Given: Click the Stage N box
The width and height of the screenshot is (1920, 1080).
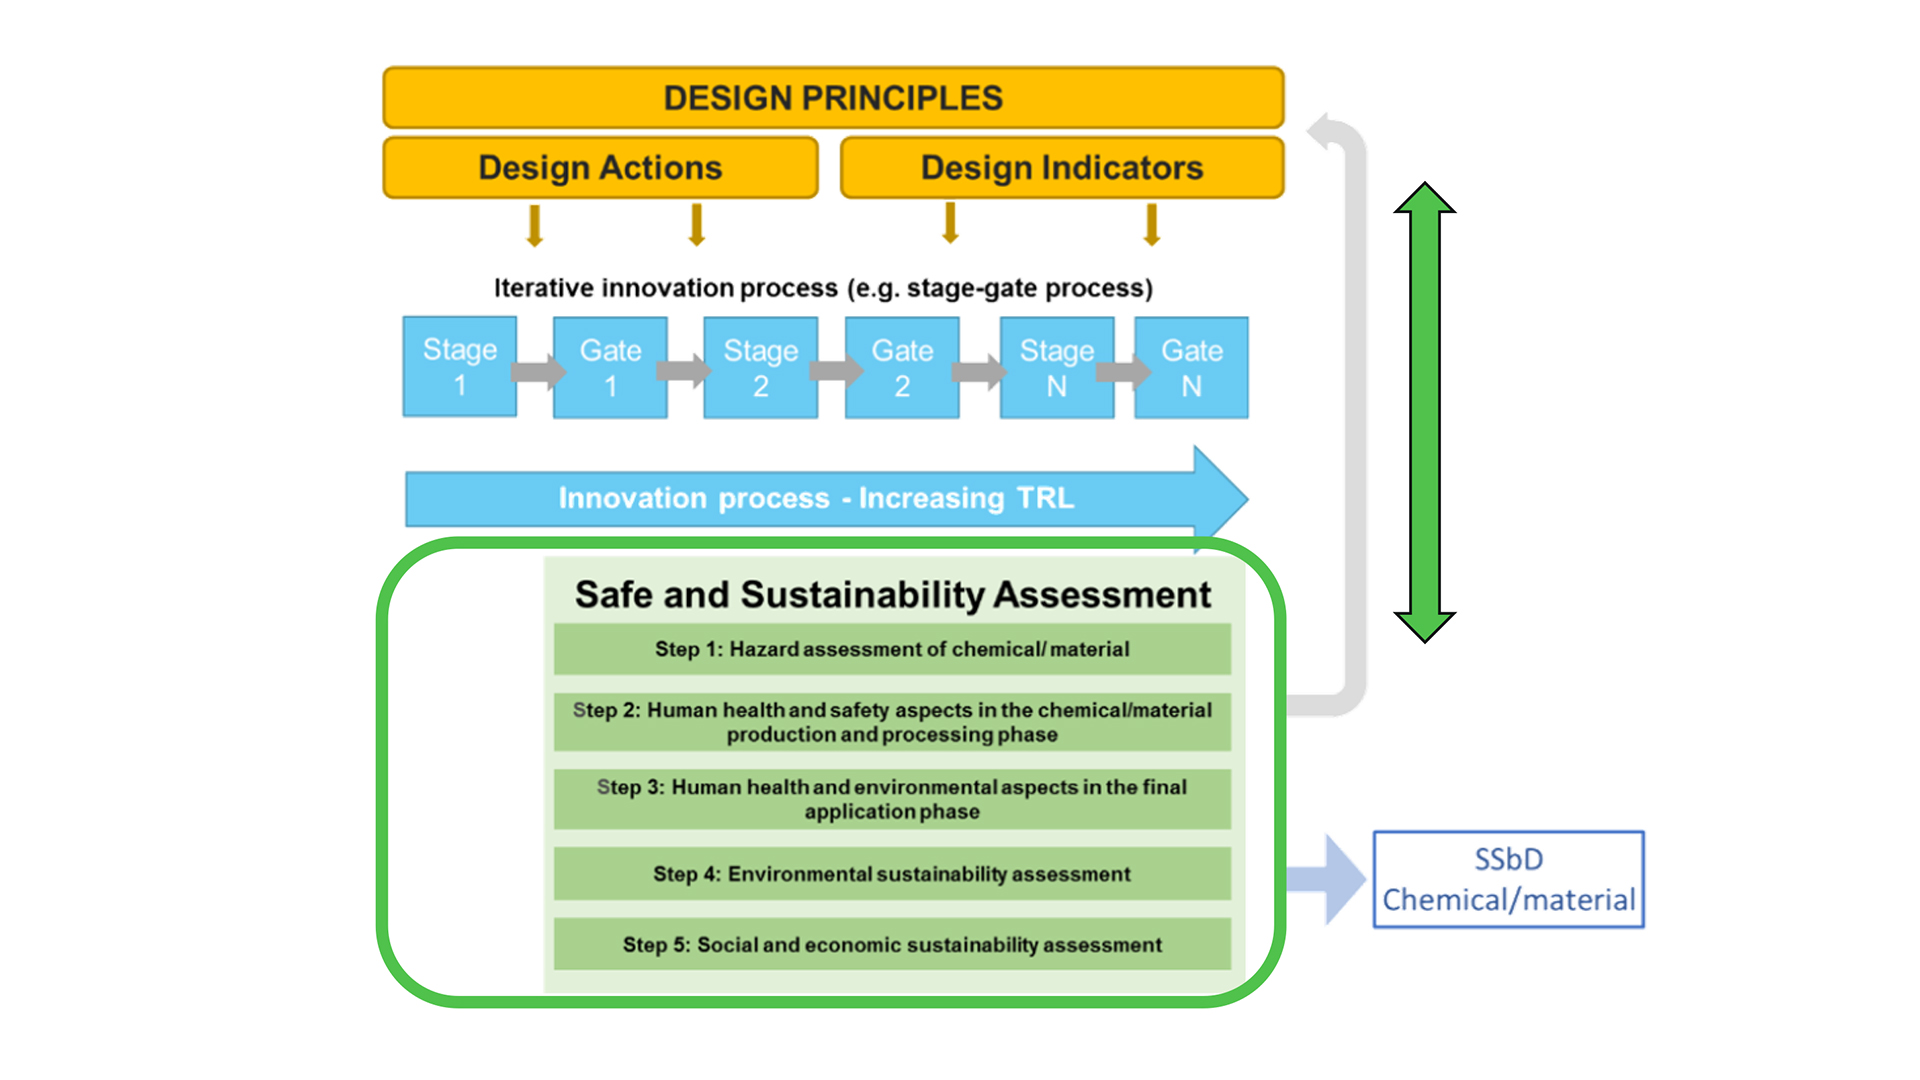Looking at the screenshot, I should coord(1056,367).
